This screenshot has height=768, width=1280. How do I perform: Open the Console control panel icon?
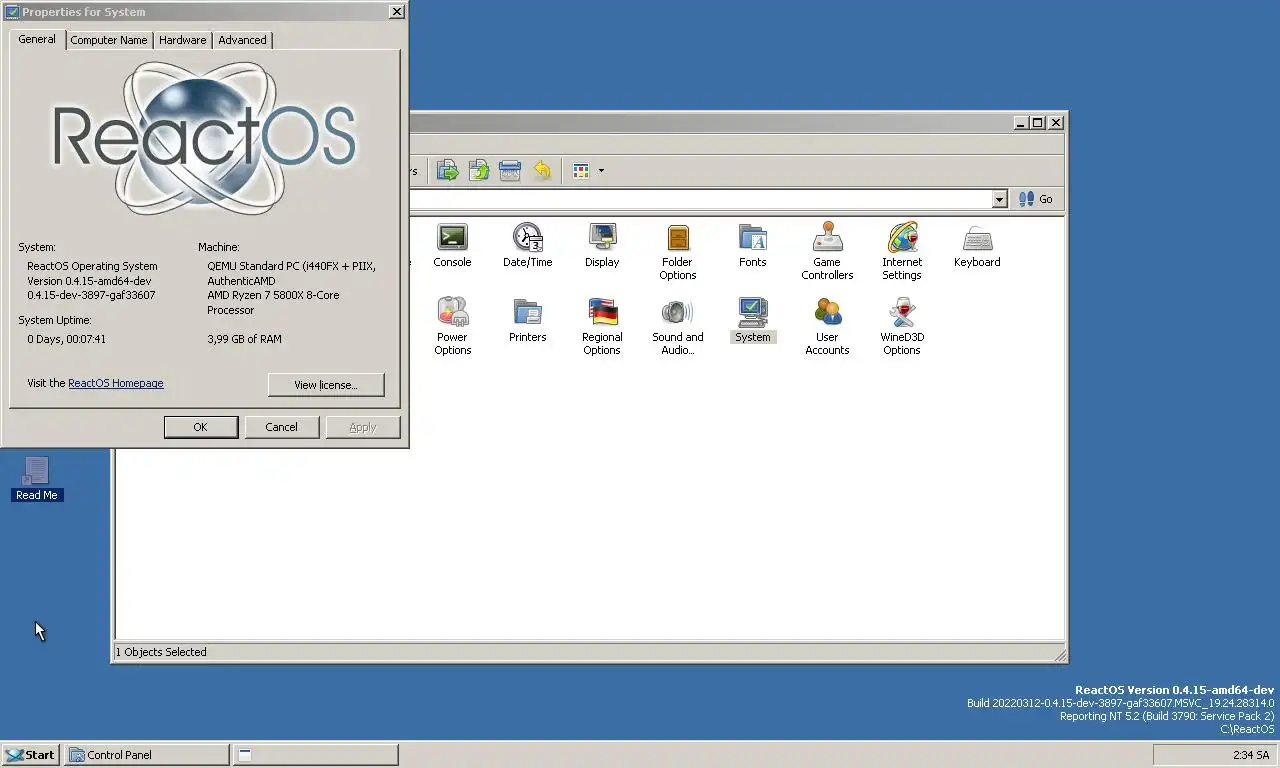click(452, 245)
